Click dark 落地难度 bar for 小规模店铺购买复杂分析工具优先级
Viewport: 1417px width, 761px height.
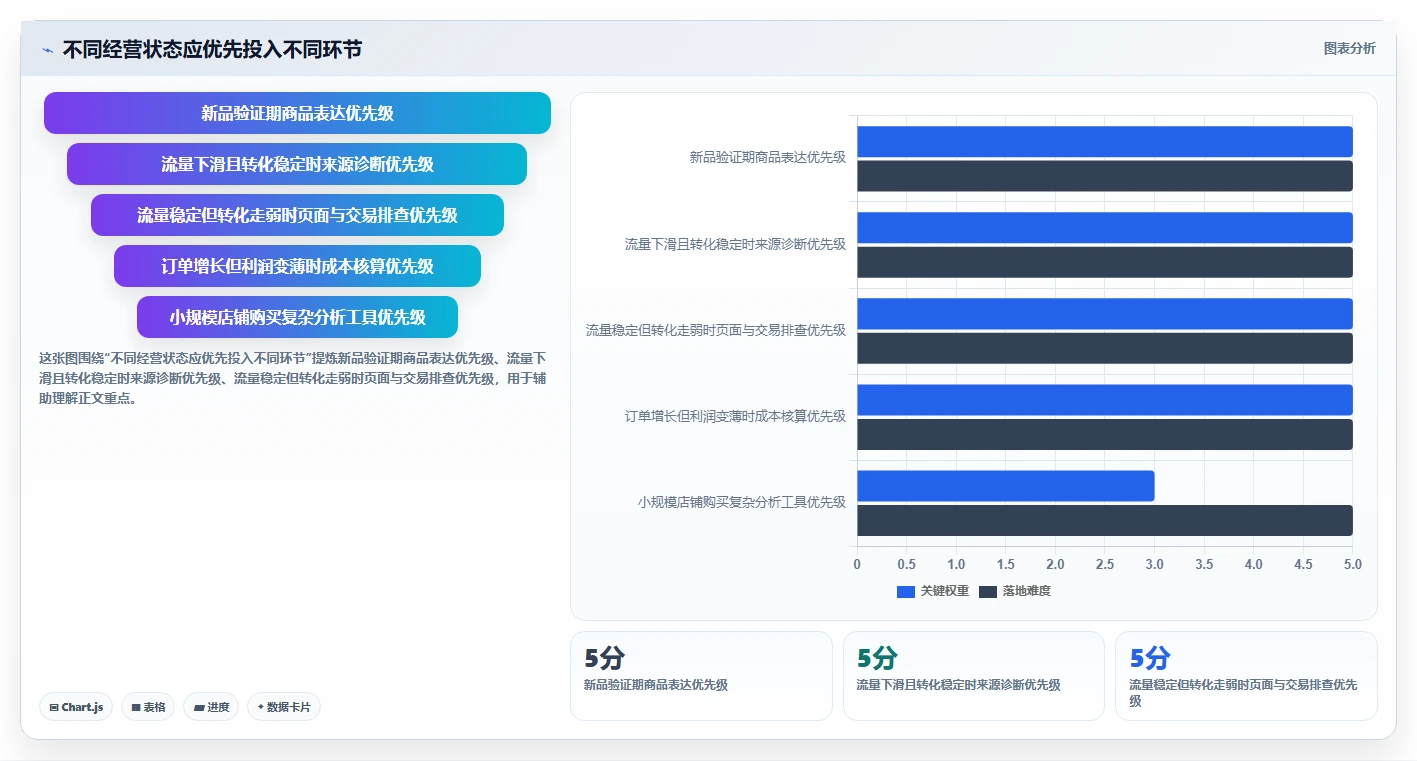[x=1105, y=520]
